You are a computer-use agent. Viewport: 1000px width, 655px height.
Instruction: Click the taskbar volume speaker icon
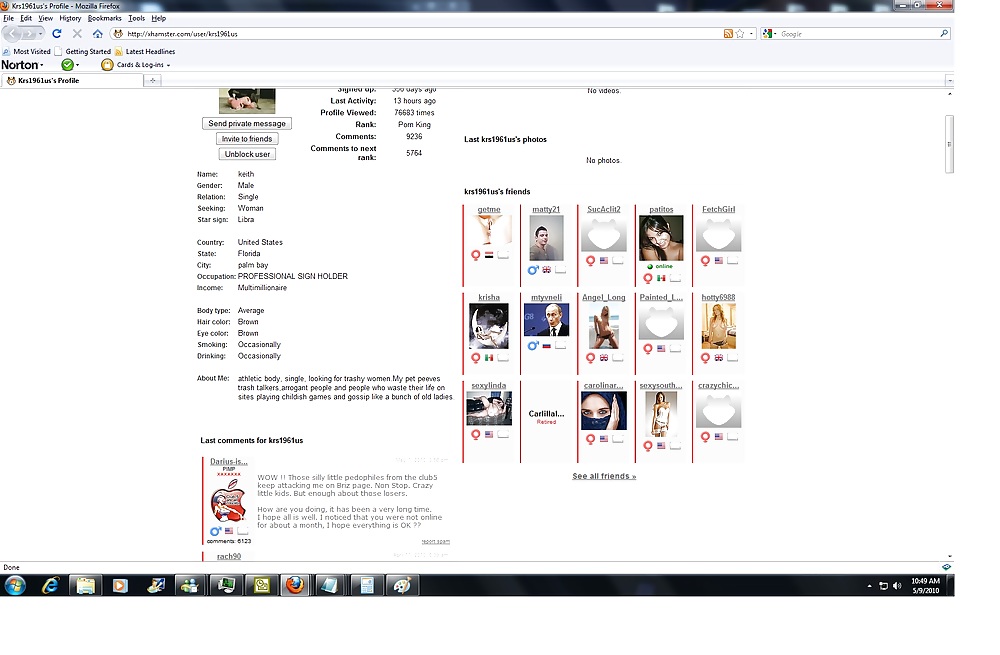tap(895, 586)
